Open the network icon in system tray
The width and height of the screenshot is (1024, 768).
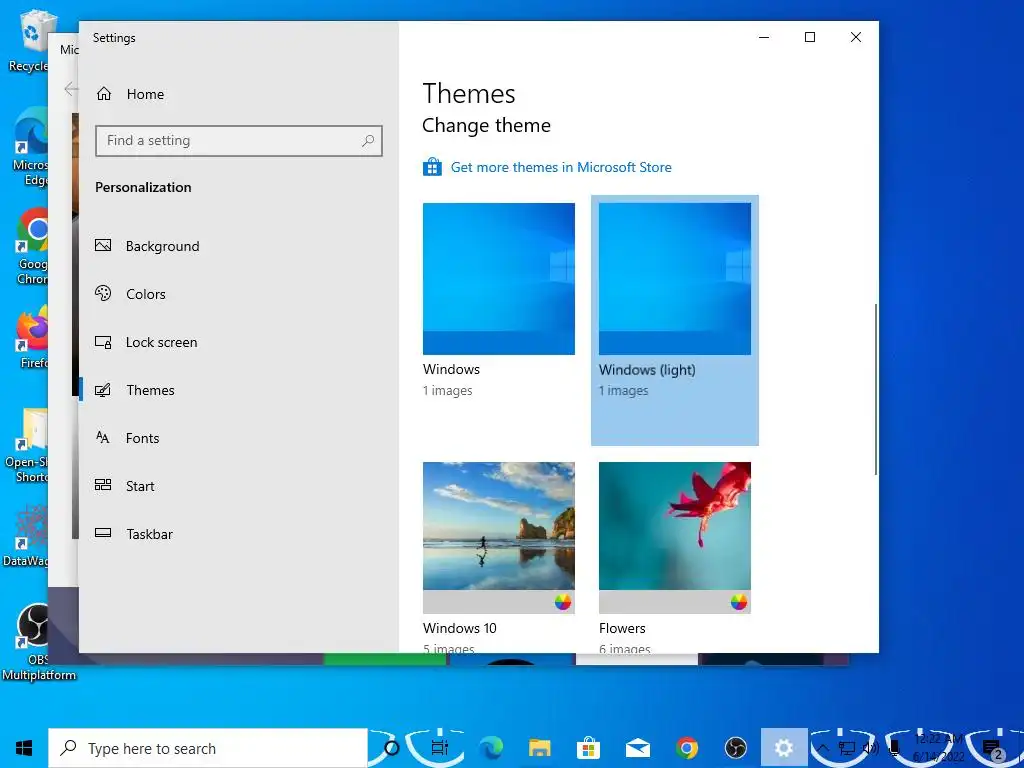[847, 748]
